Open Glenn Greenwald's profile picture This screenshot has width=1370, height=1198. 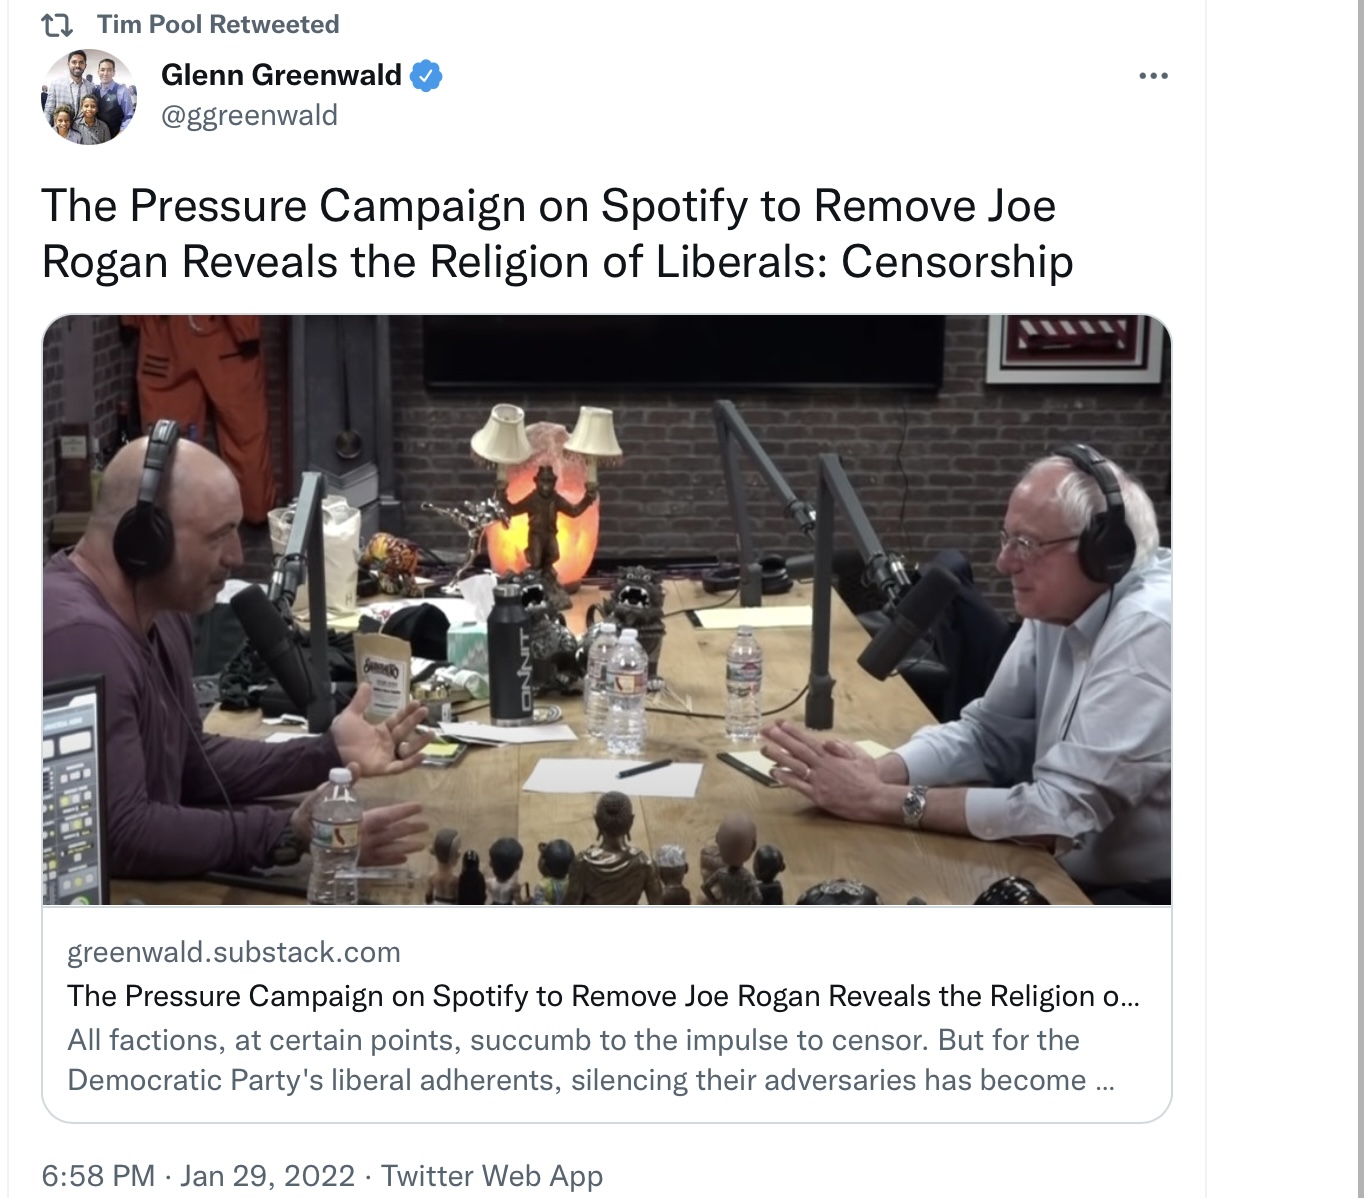[x=89, y=96]
